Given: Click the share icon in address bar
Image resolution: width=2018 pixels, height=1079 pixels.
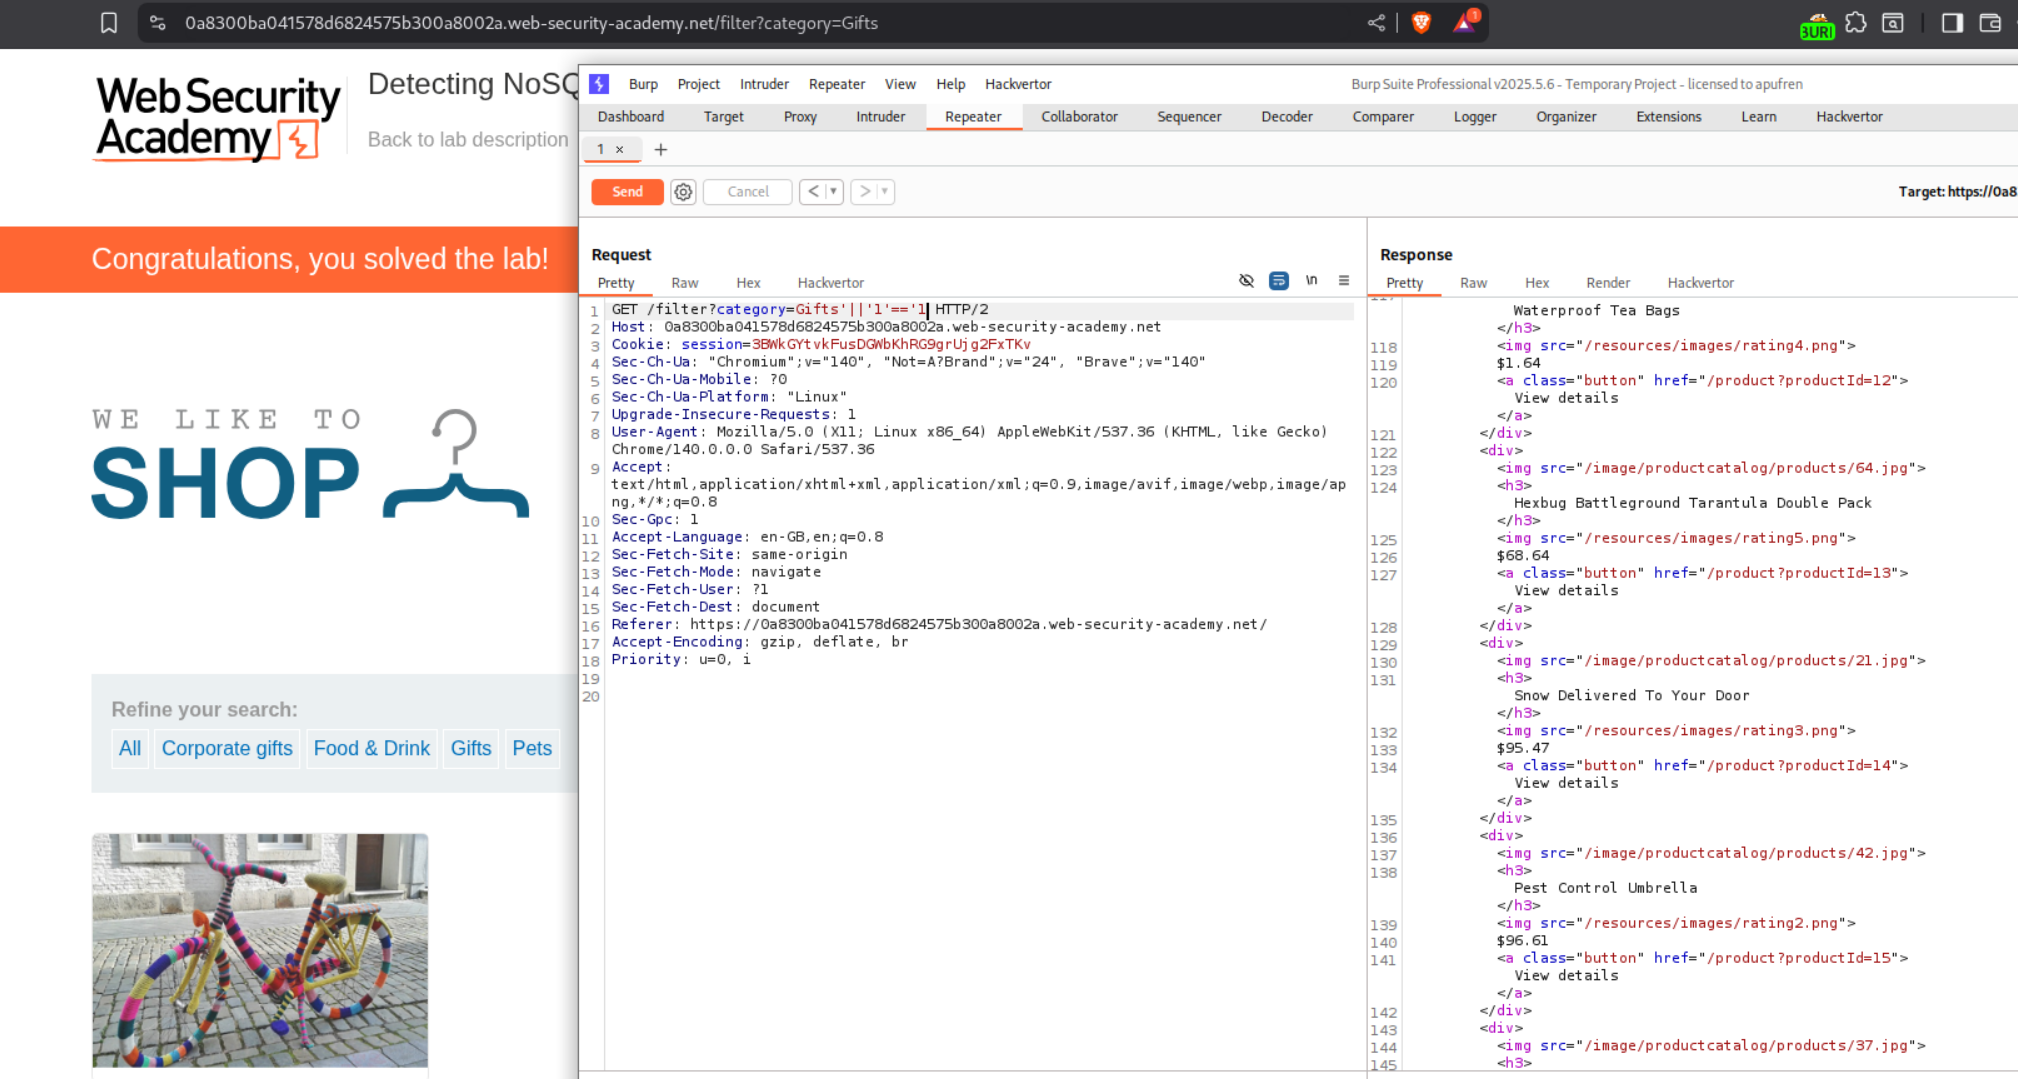Looking at the screenshot, I should point(1376,22).
